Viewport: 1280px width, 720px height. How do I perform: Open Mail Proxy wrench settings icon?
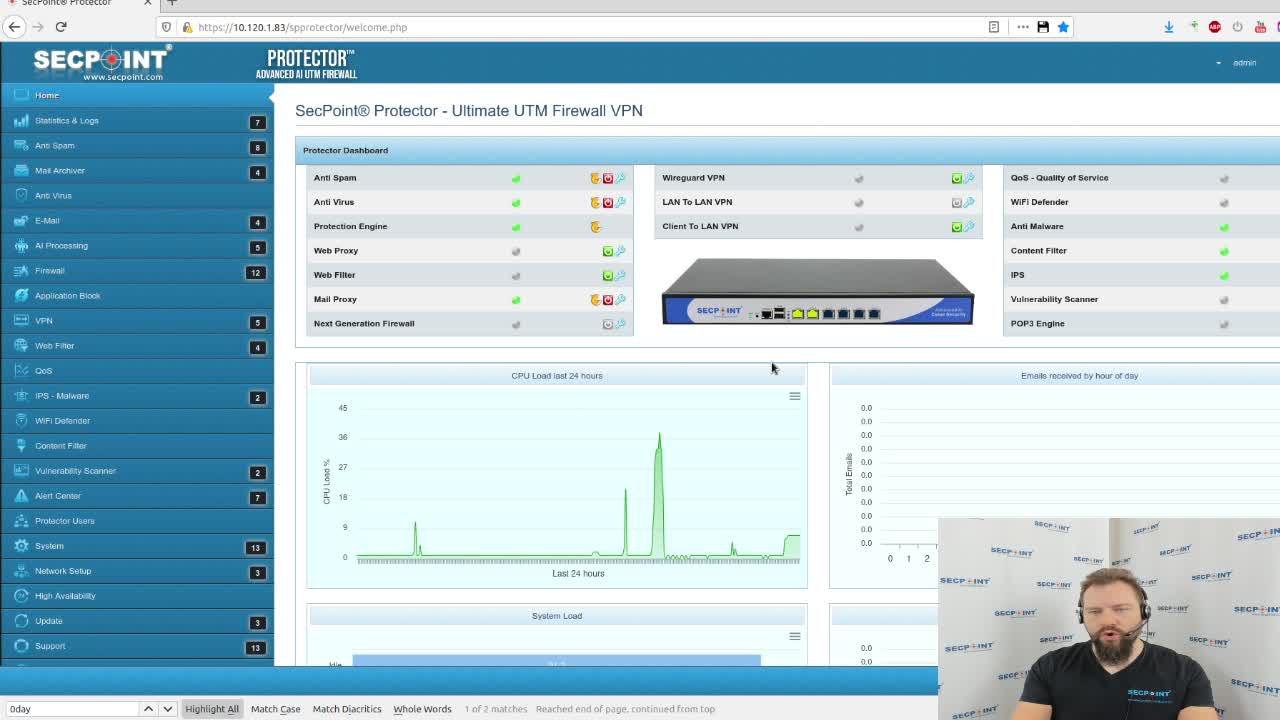[x=620, y=299]
